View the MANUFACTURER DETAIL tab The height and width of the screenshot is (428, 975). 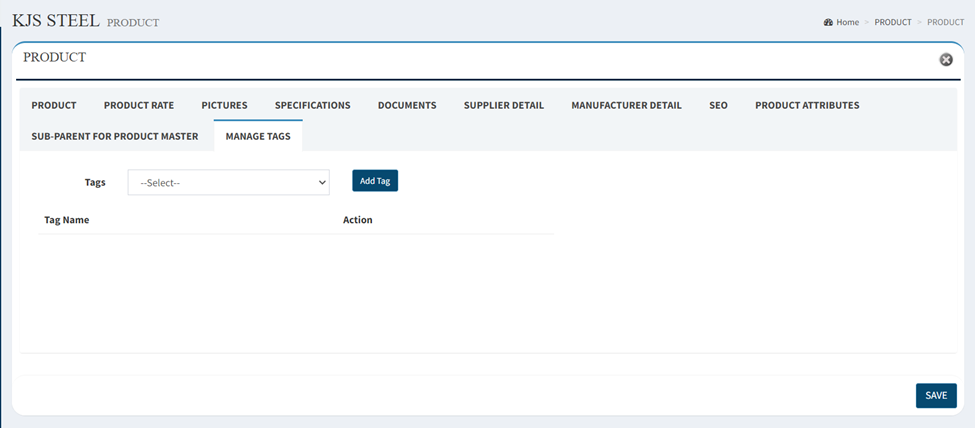626,105
